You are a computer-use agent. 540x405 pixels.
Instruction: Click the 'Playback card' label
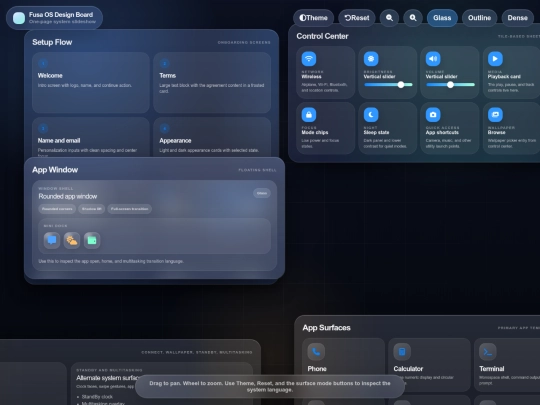(x=504, y=76)
